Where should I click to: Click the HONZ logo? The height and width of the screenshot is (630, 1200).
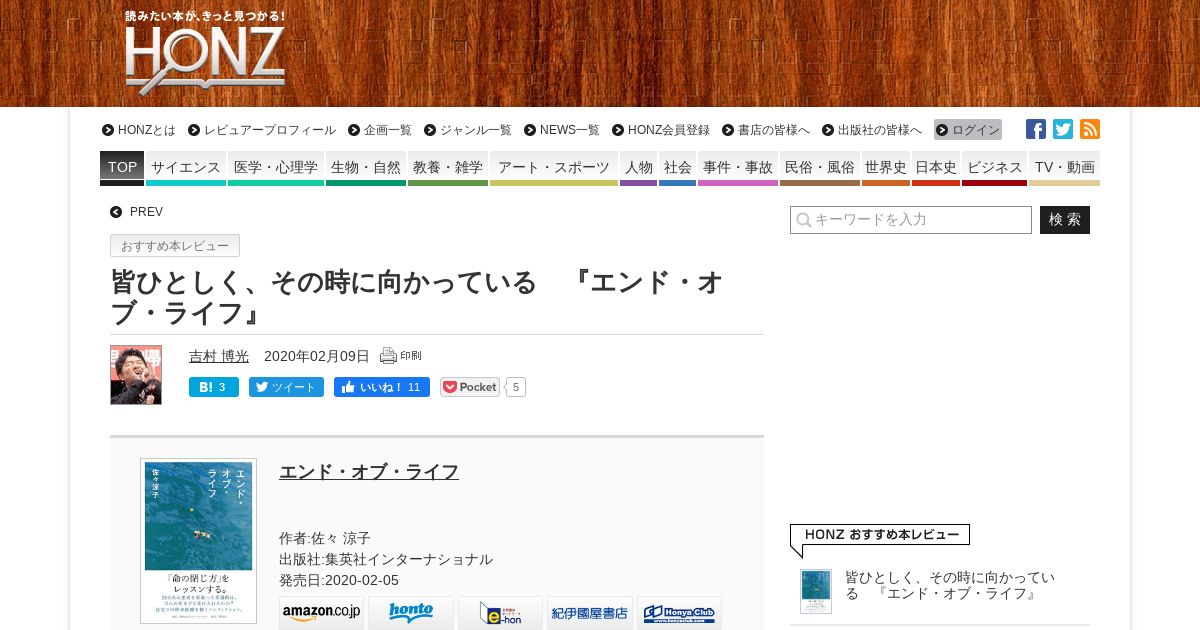(x=205, y=53)
